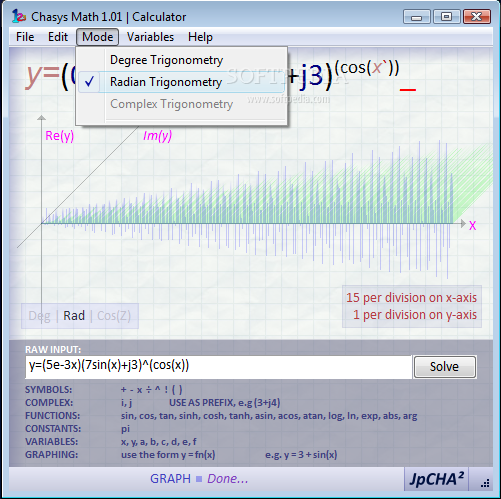Click the SYMBOLS help row label

point(48,390)
